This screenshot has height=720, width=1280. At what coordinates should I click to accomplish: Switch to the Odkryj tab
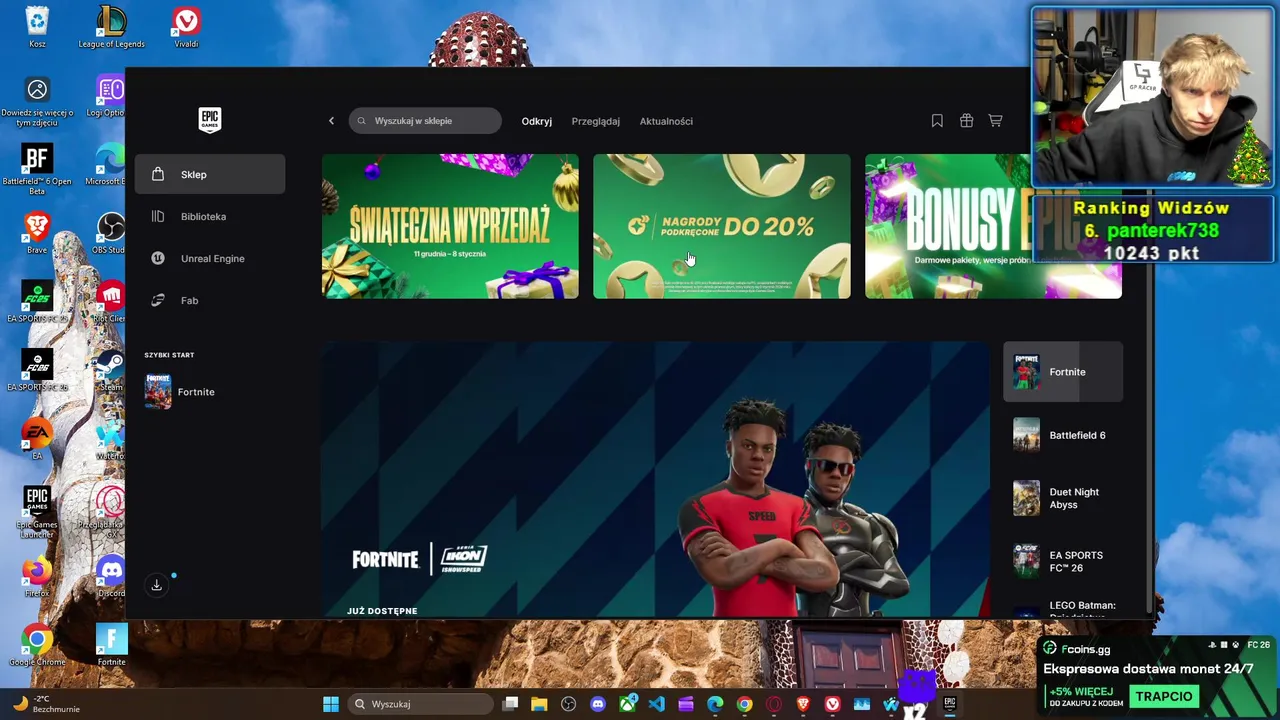tap(537, 121)
